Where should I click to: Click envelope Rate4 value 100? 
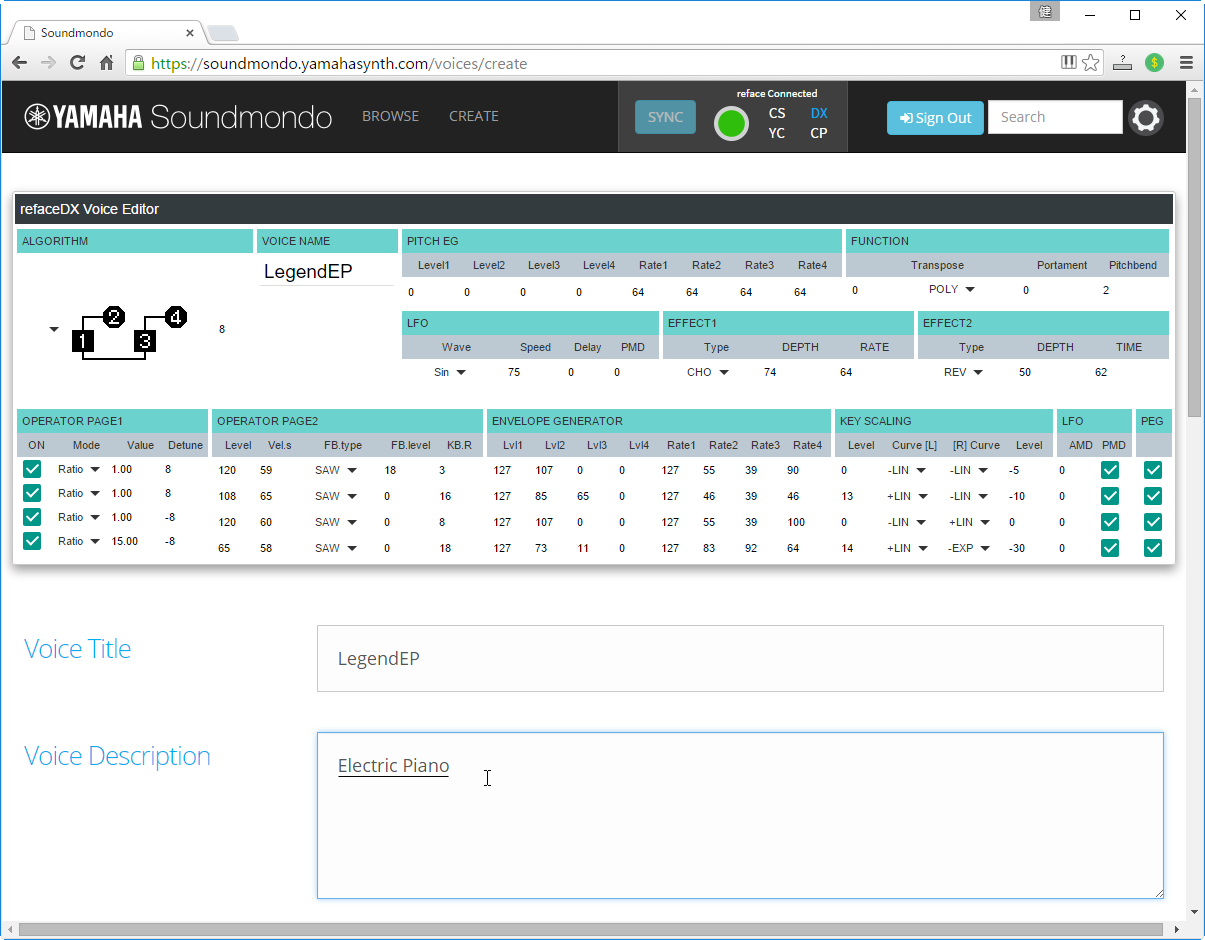[x=796, y=522]
